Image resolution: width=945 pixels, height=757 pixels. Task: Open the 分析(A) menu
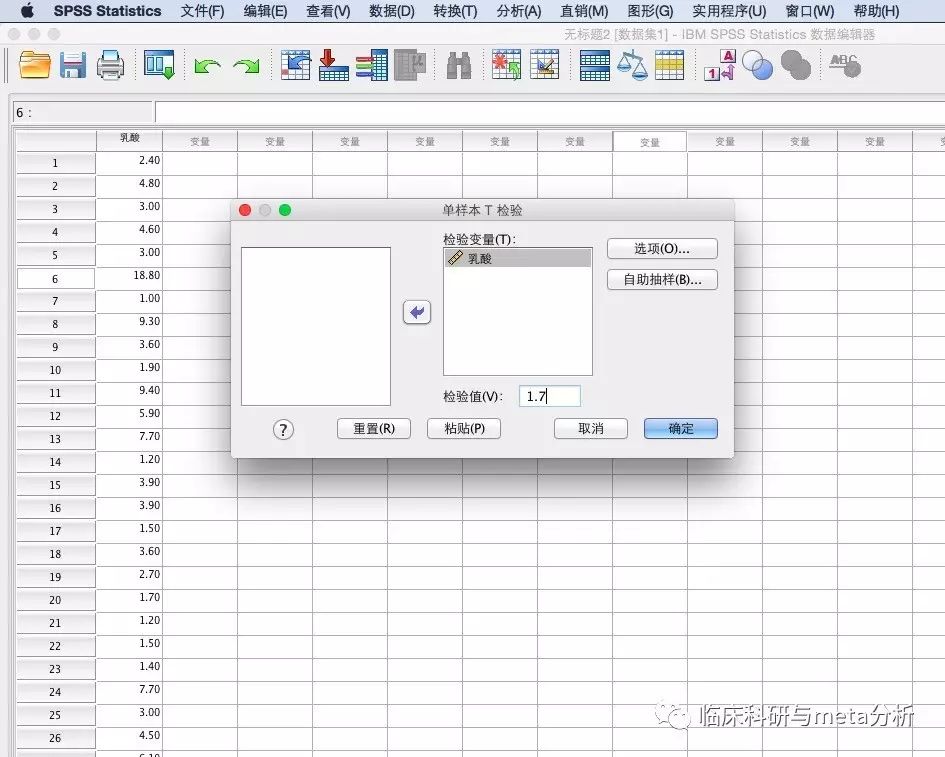coord(519,11)
